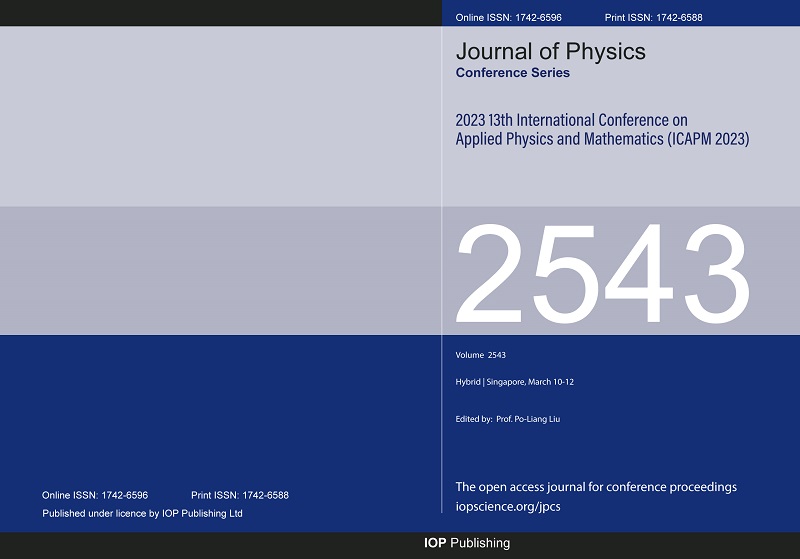Screen dimensions: 800x559
Task: Click the 'Volume 2543' line
Action: [481, 355]
